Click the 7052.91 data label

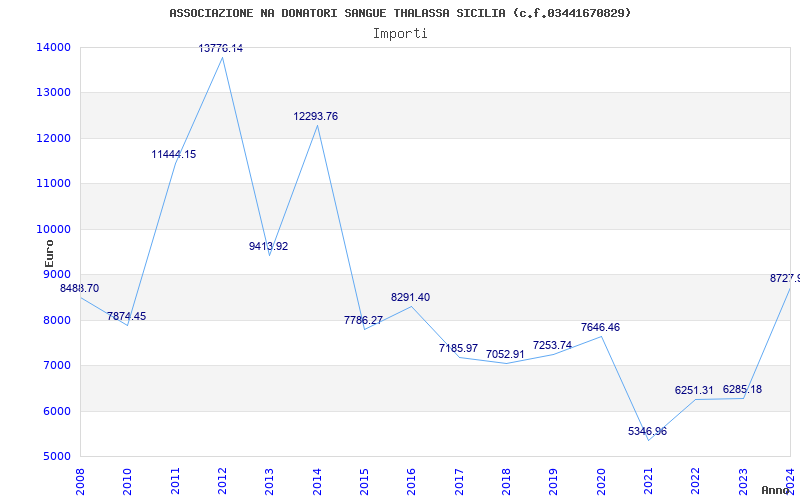point(505,354)
